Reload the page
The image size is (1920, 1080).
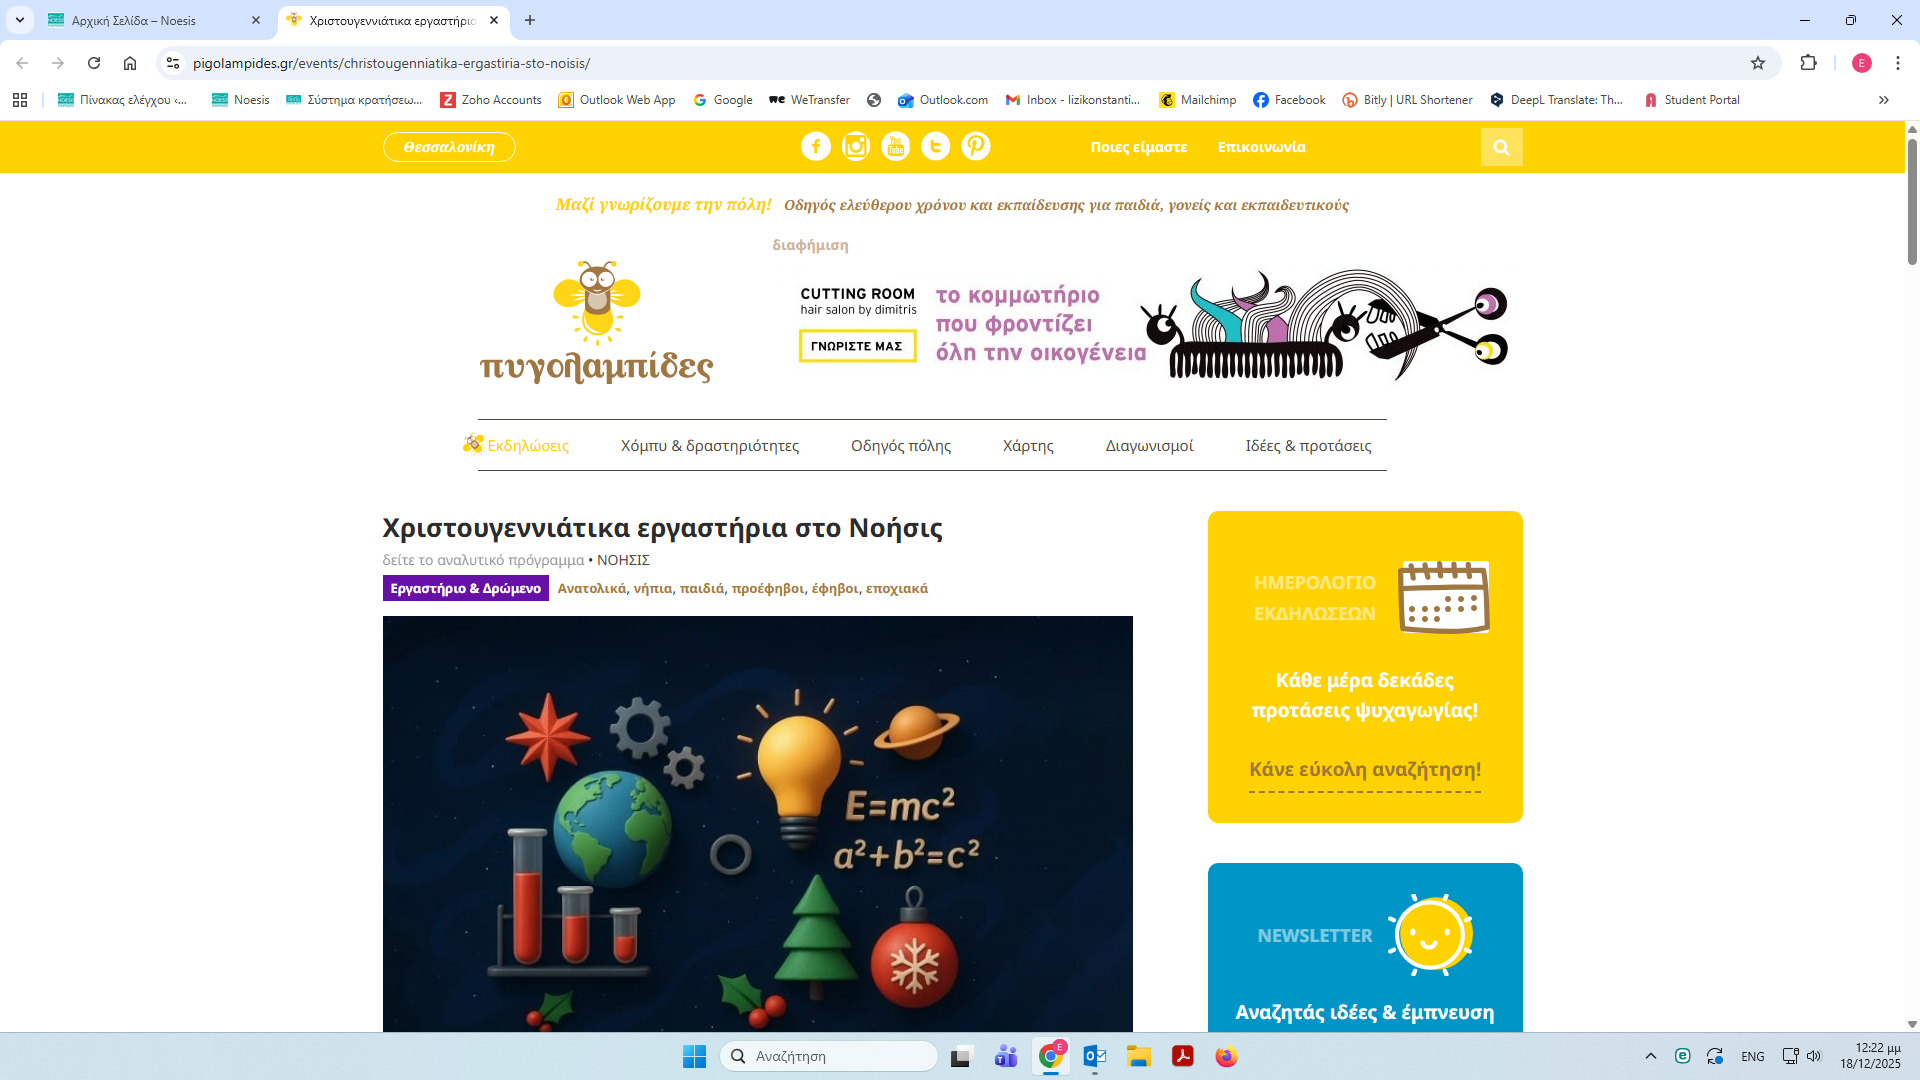(94, 63)
